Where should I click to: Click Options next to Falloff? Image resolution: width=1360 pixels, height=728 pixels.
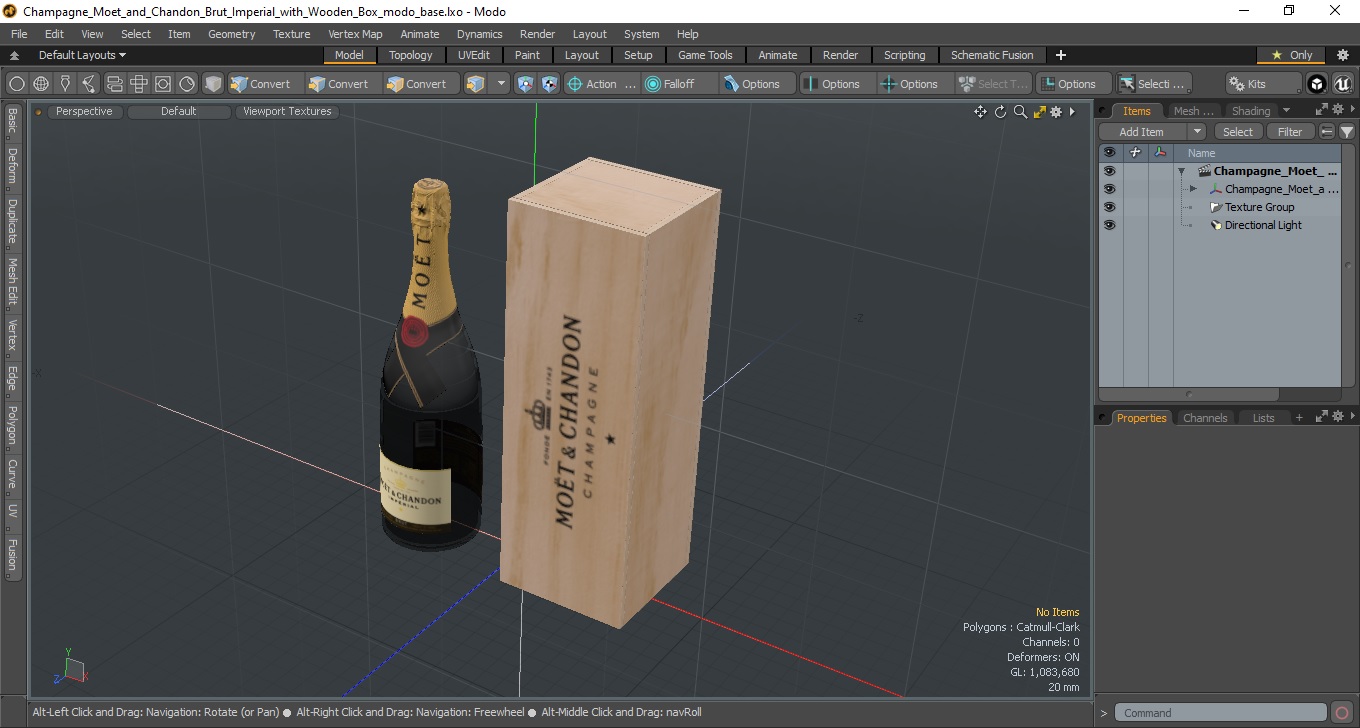[757, 84]
